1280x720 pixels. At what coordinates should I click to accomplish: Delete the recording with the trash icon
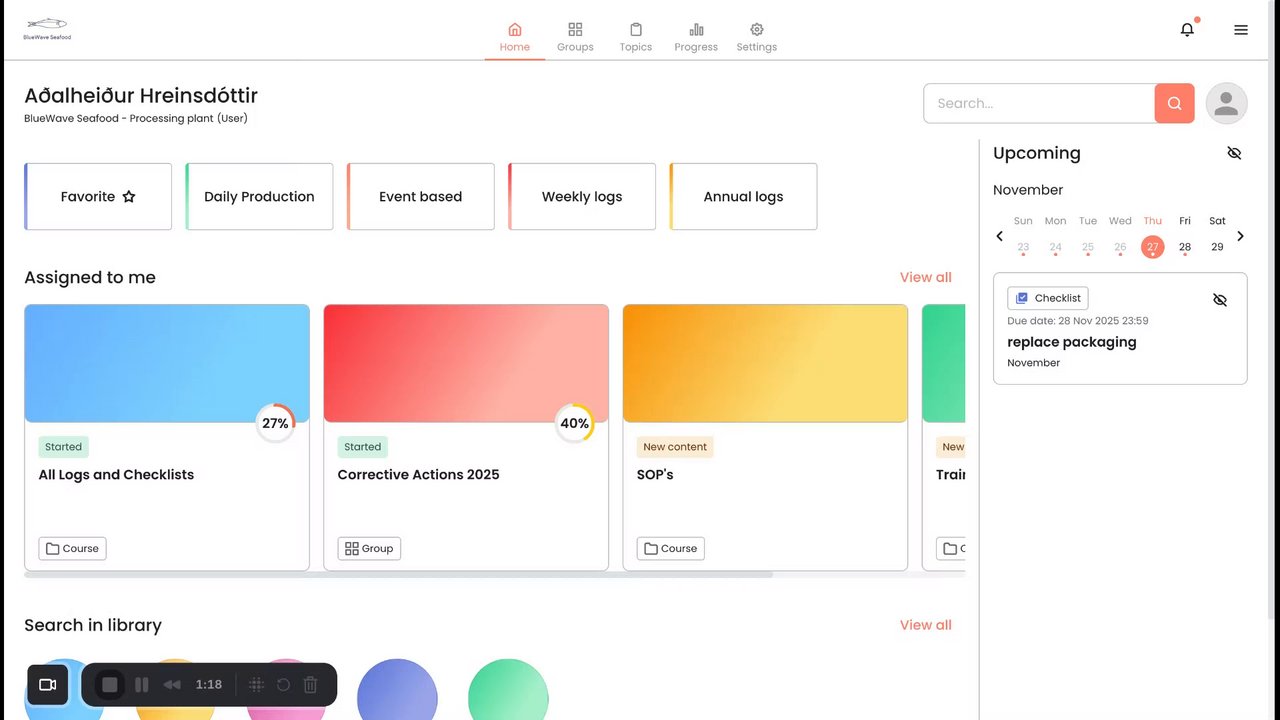point(311,685)
